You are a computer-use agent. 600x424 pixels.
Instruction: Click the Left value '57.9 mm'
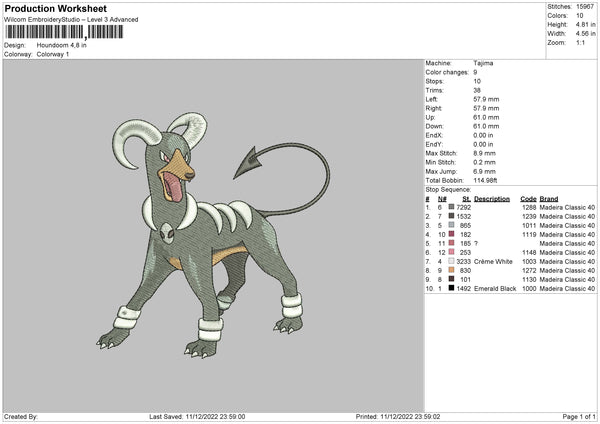click(x=486, y=99)
